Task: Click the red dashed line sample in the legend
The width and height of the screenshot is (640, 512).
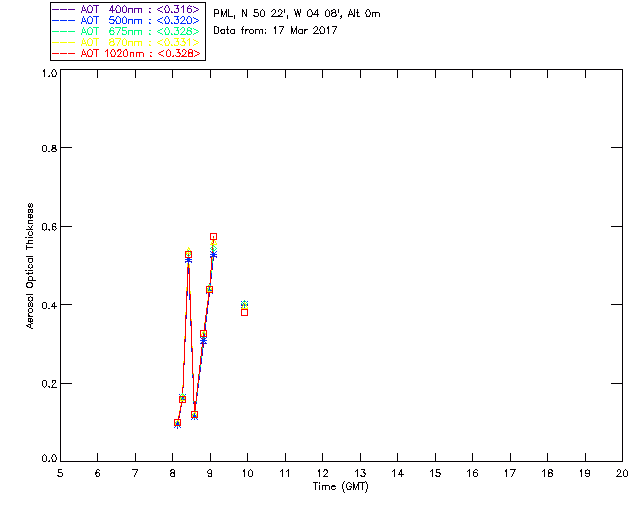Action: (64, 53)
